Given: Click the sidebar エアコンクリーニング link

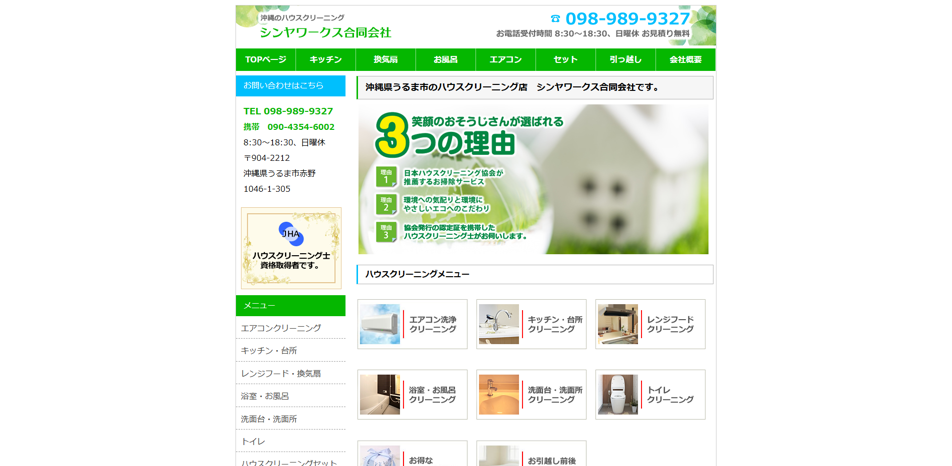Looking at the screenshot, I should click(281, 328).
